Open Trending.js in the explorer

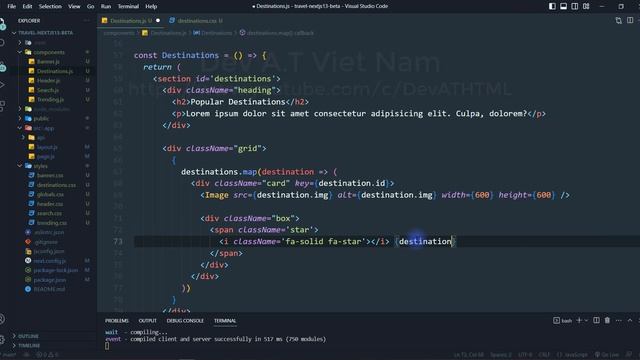[50, 100]
